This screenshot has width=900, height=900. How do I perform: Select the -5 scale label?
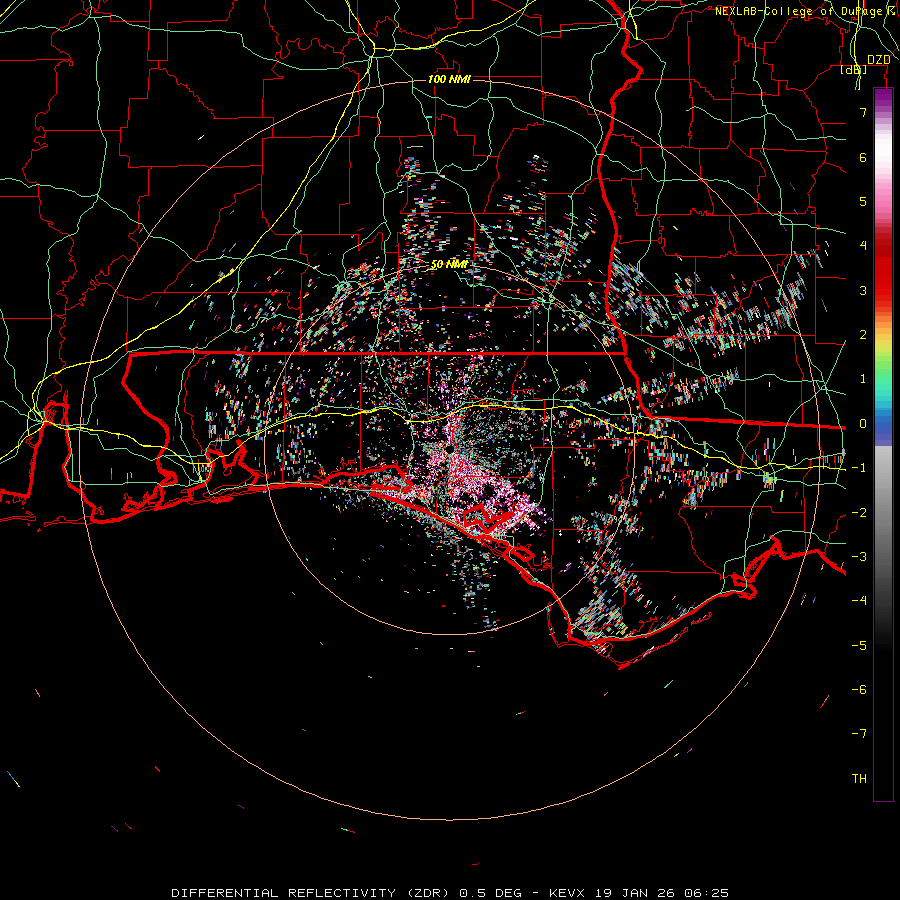coord(859,646)
